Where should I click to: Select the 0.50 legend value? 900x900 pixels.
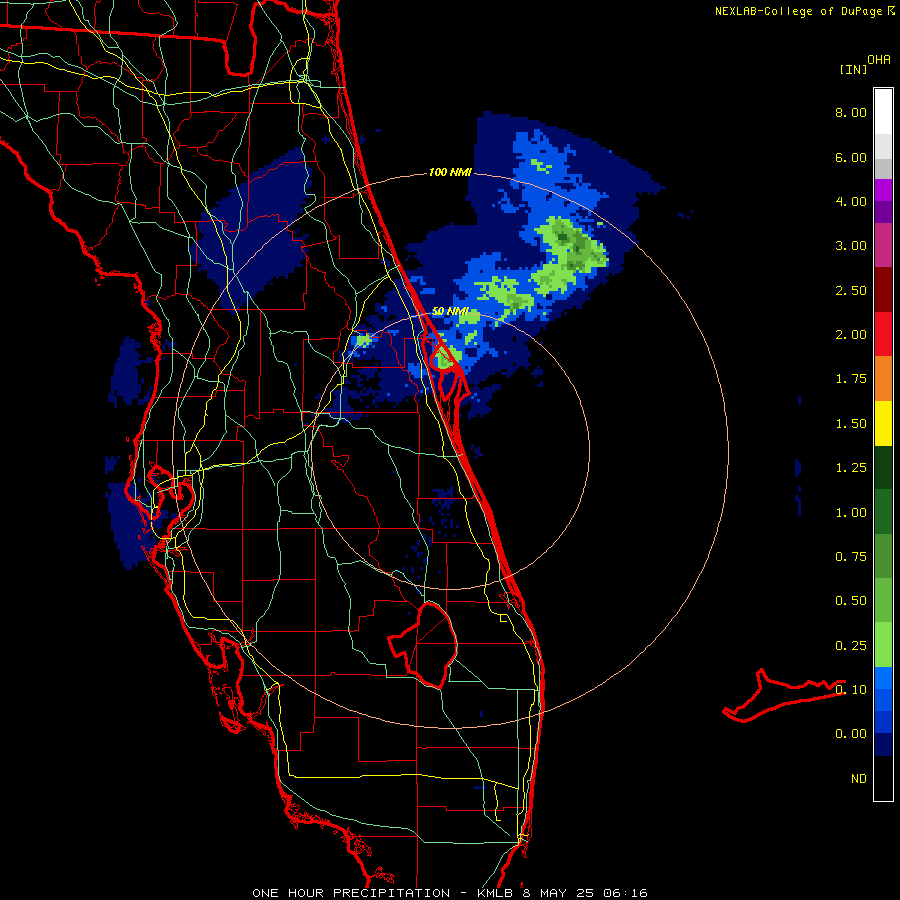pyautogui.click(x=851, y=601)
